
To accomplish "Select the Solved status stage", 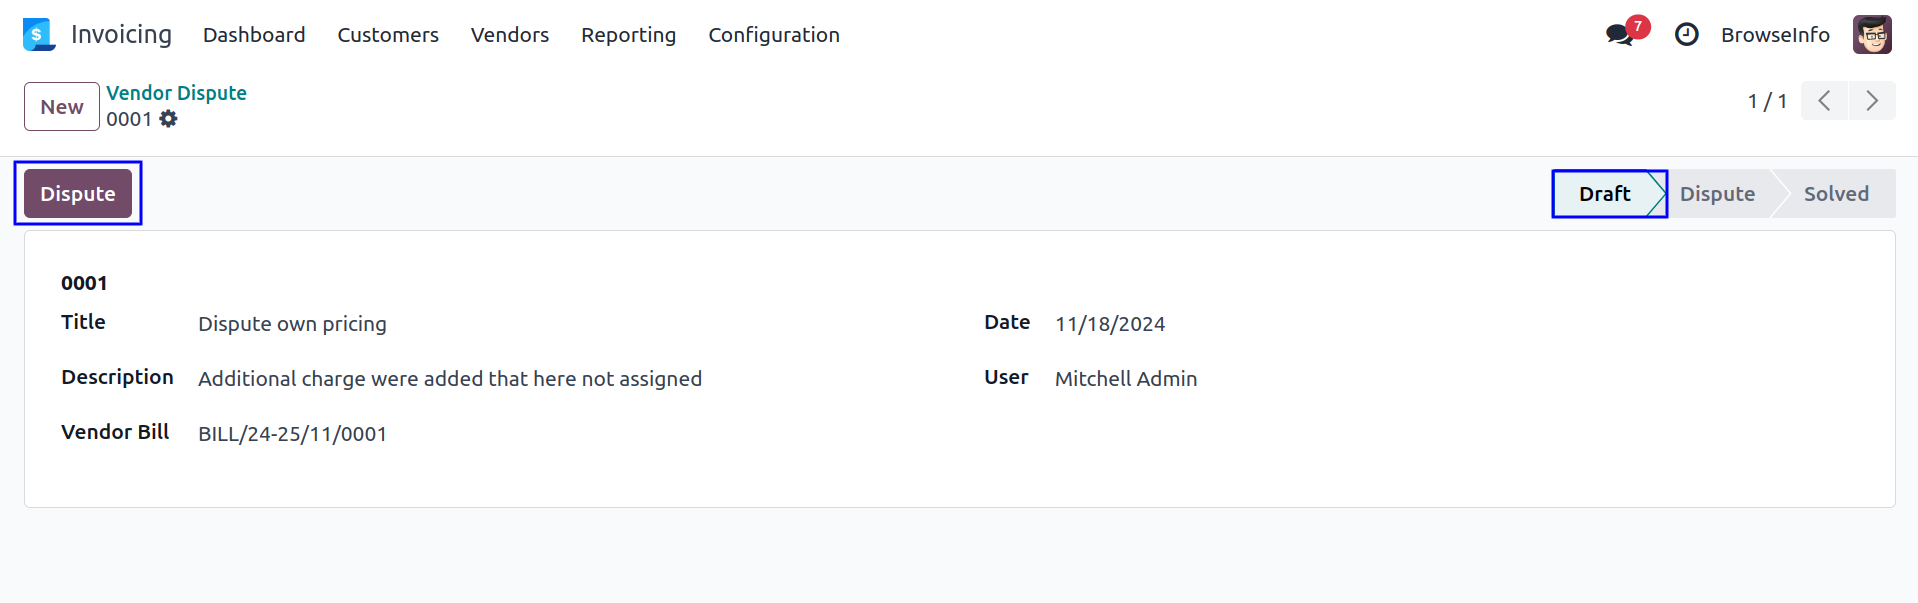I will [1835, 194].
